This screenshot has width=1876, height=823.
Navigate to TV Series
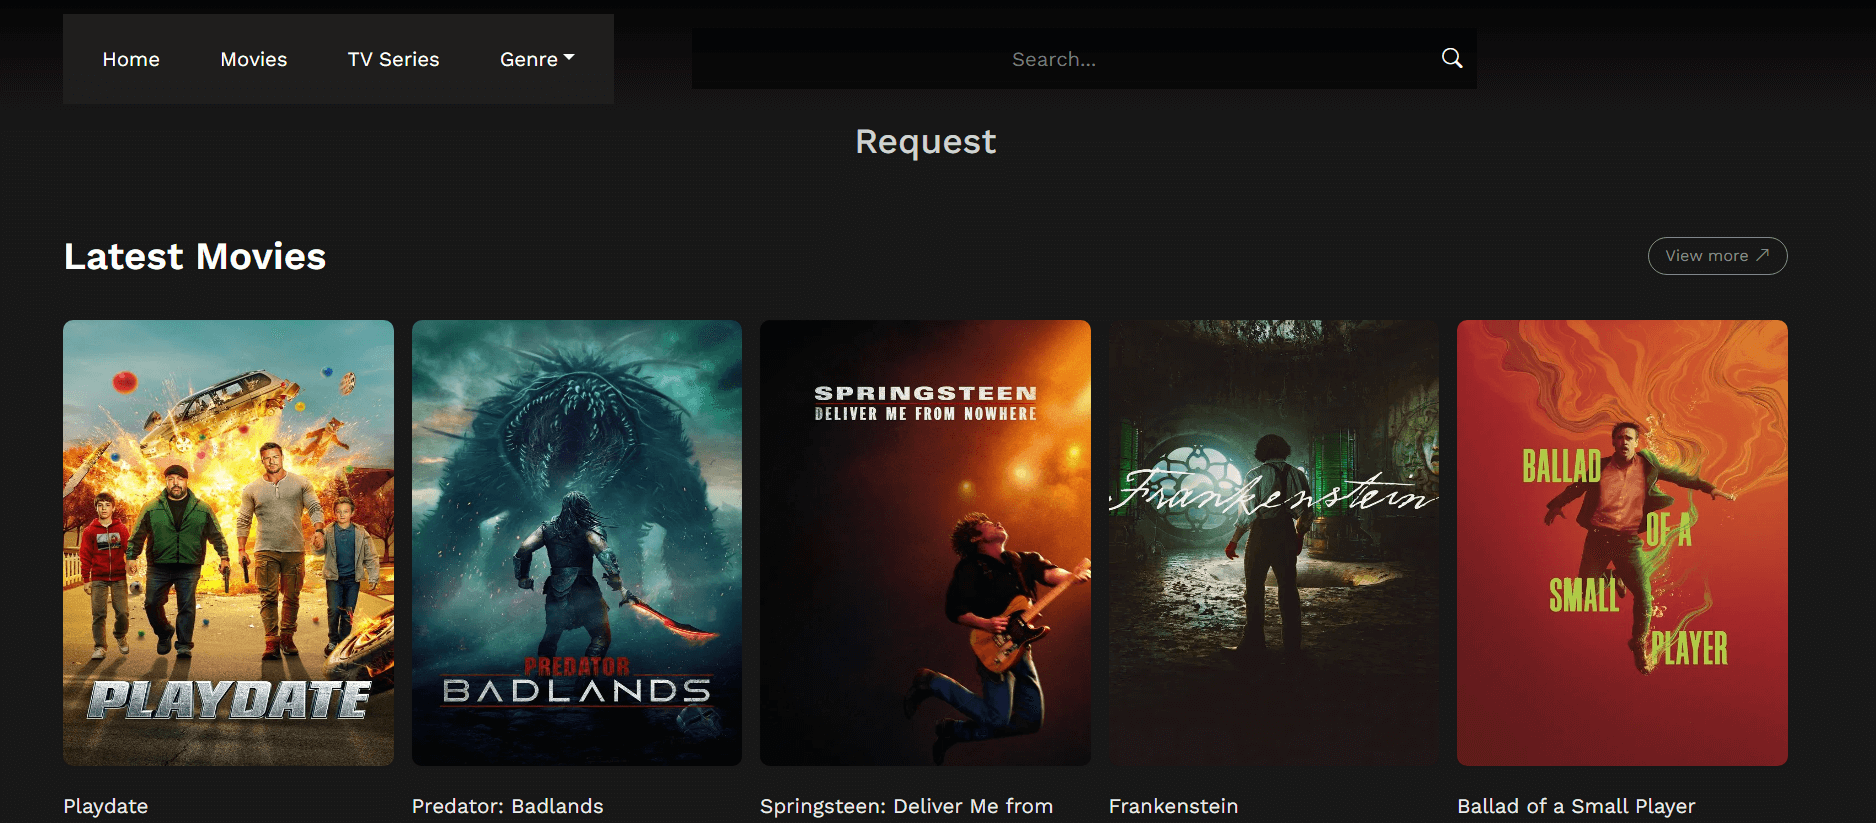[393, 59]
